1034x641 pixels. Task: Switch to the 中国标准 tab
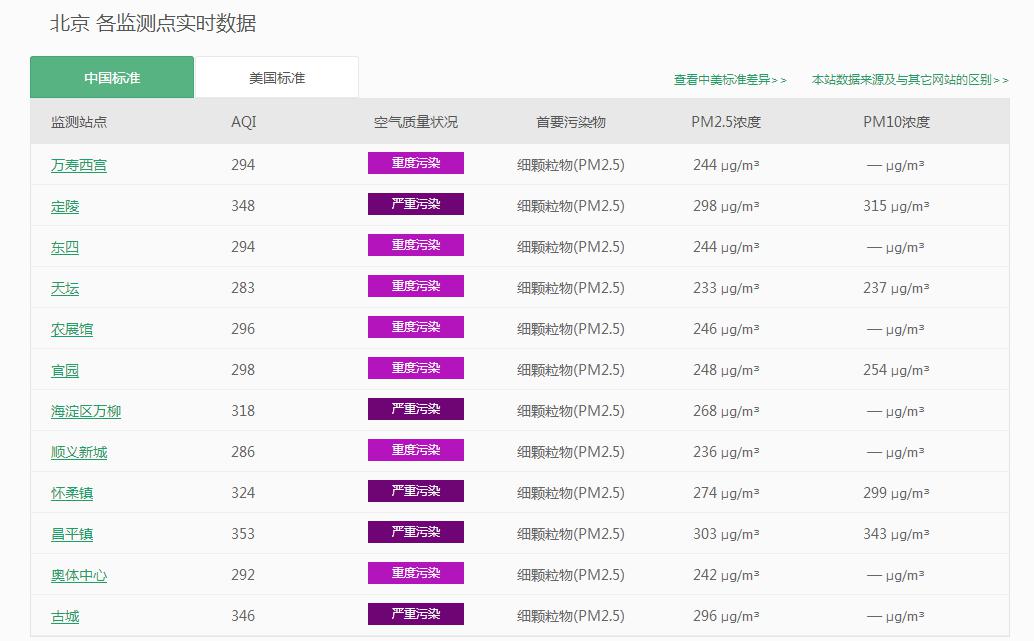pyautogui.click(x=112, y=78)
